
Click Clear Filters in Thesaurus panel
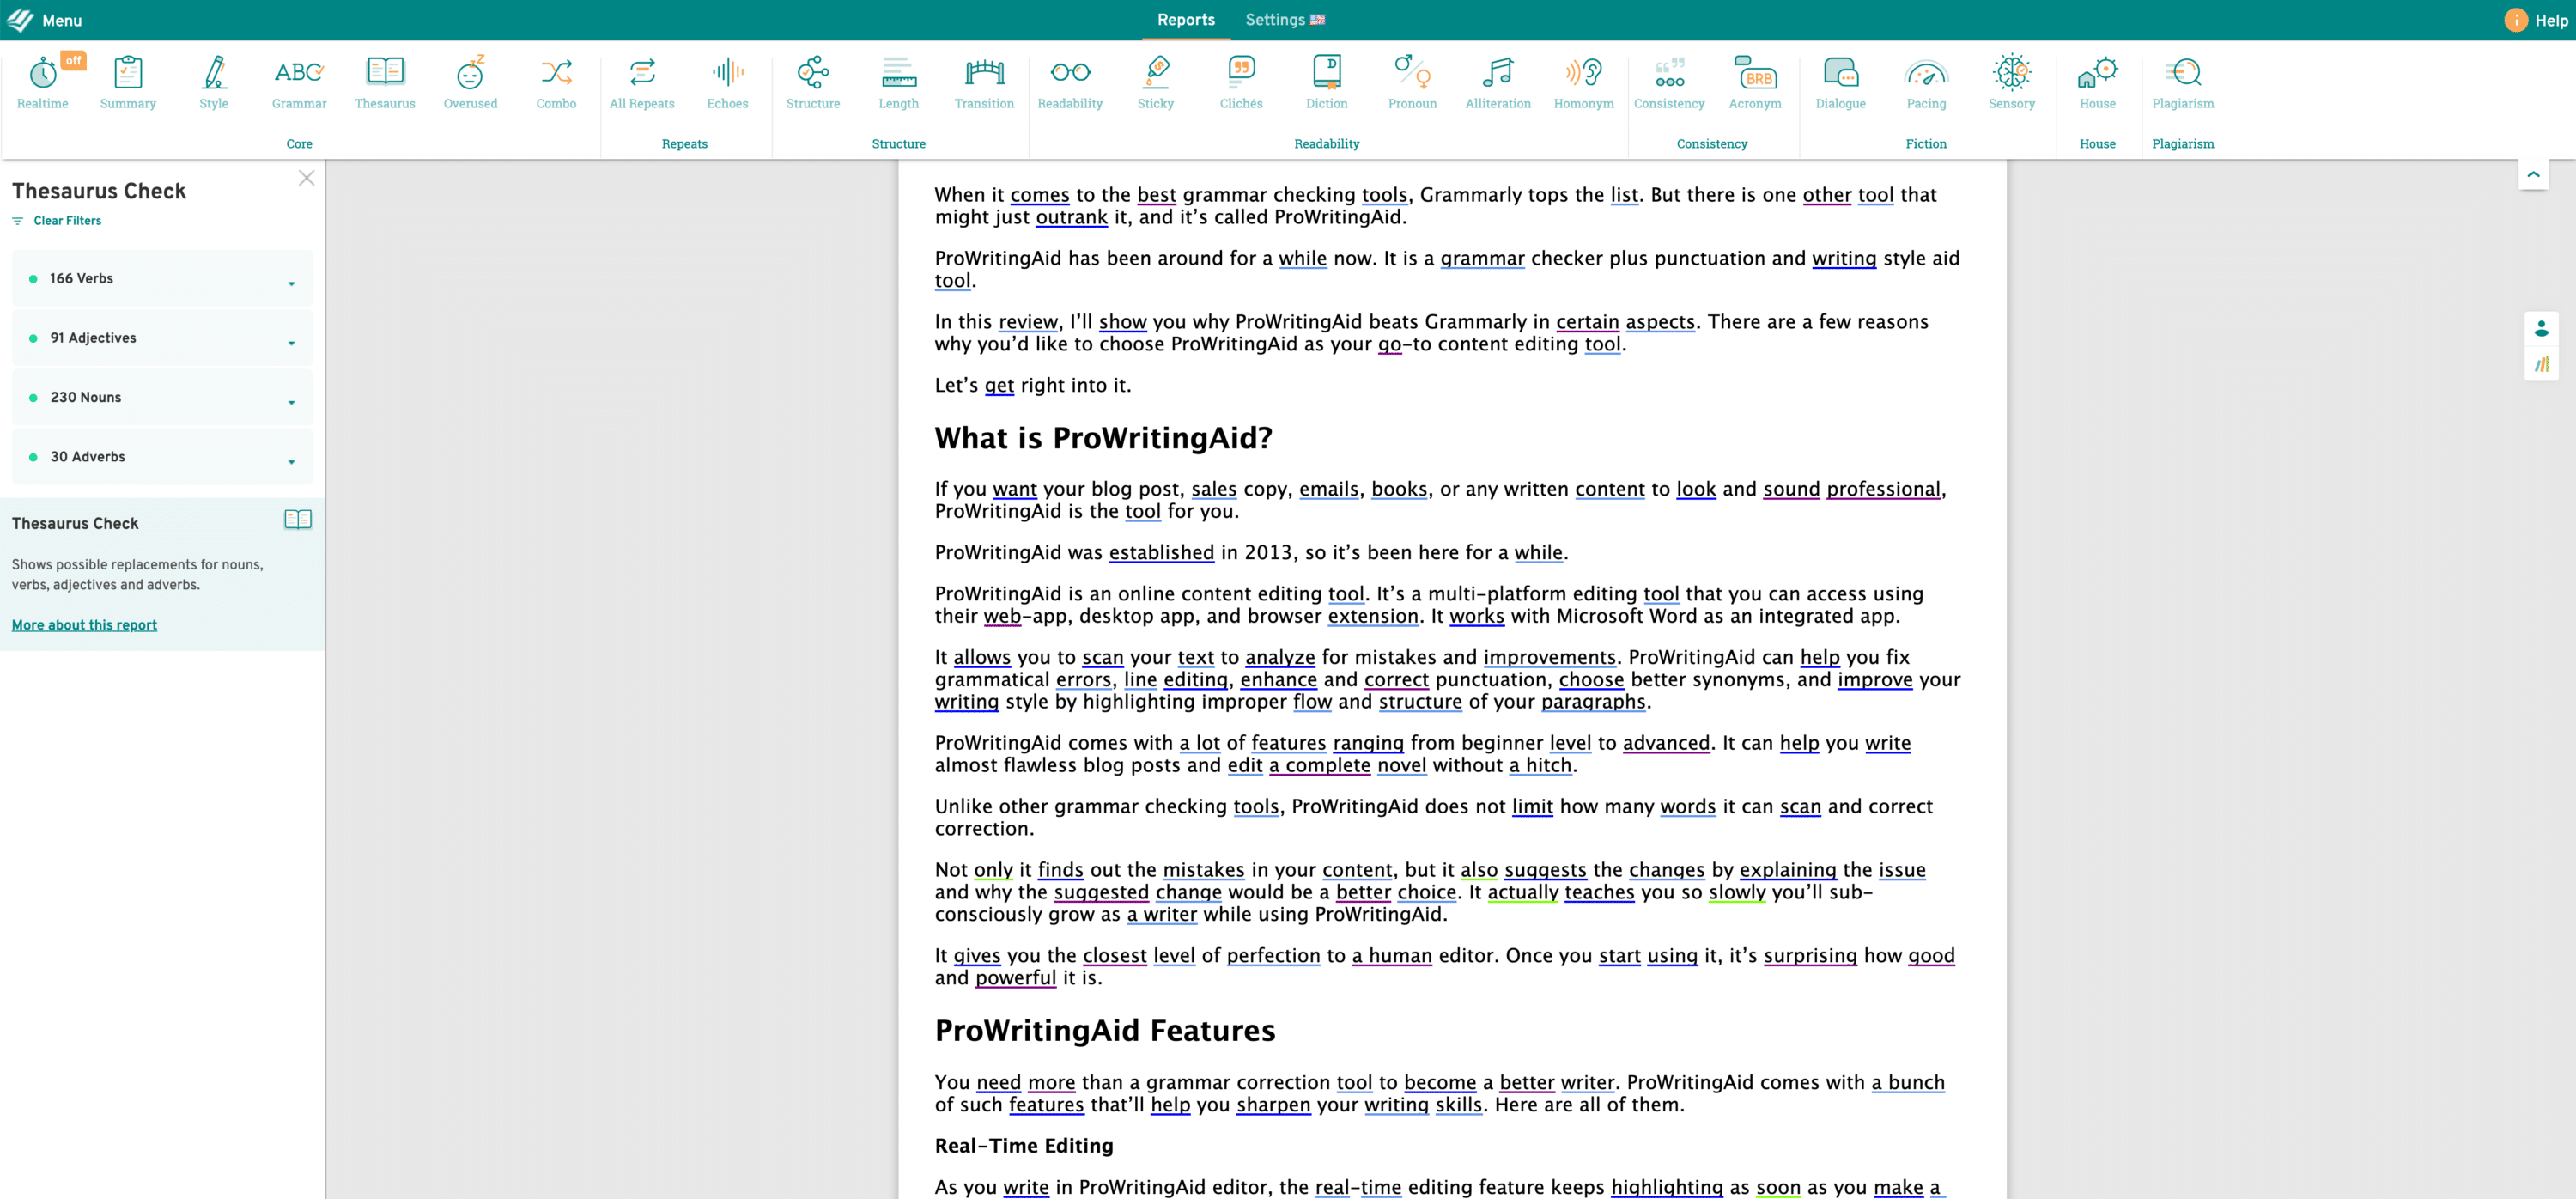57,221
